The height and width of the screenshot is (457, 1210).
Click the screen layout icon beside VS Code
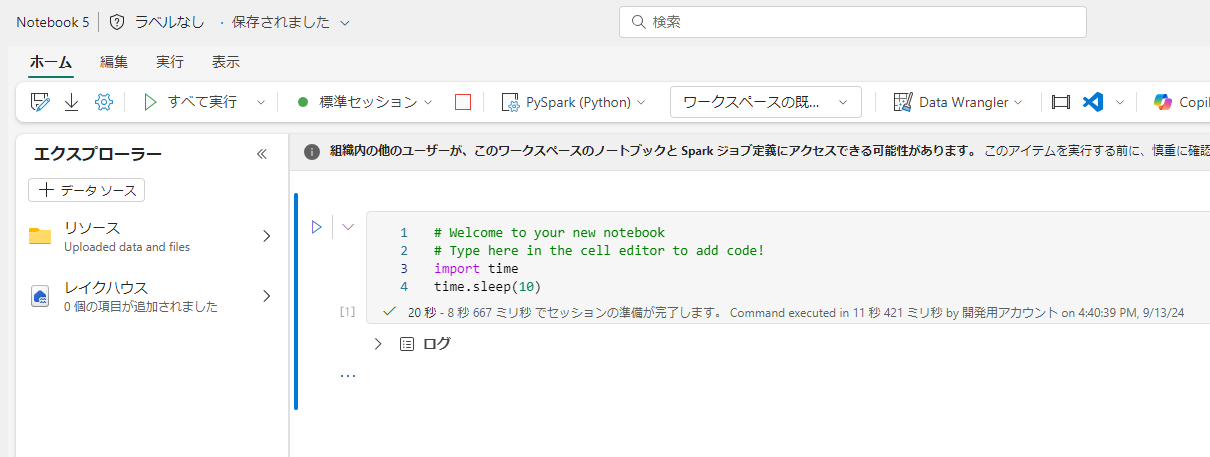[x=1061, y=102]
